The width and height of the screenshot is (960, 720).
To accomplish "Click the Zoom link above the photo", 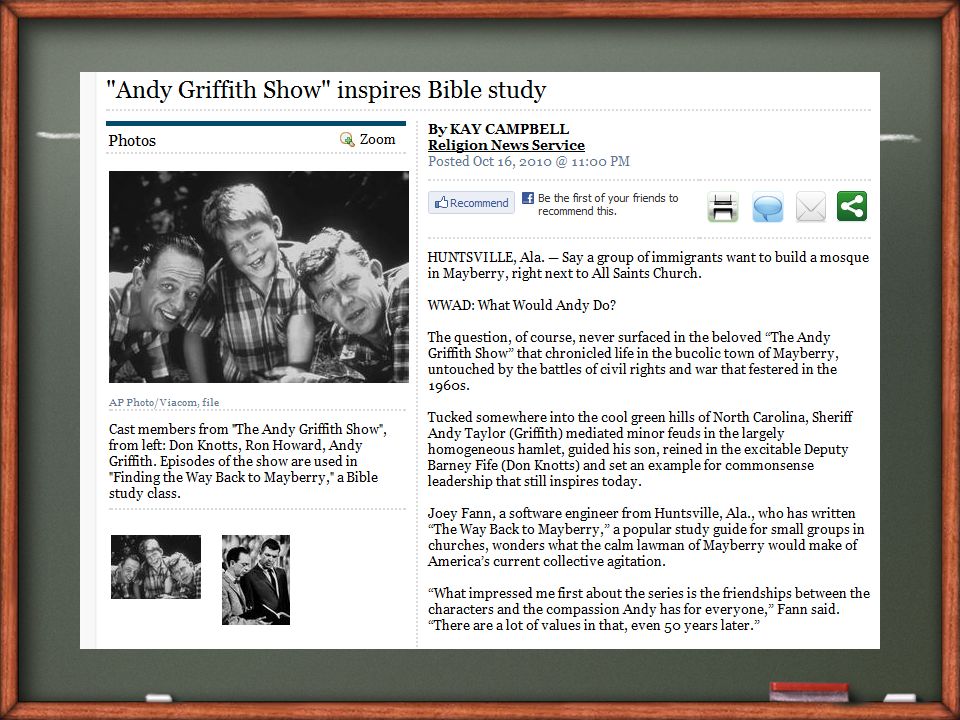I will [x=377, y=140].
